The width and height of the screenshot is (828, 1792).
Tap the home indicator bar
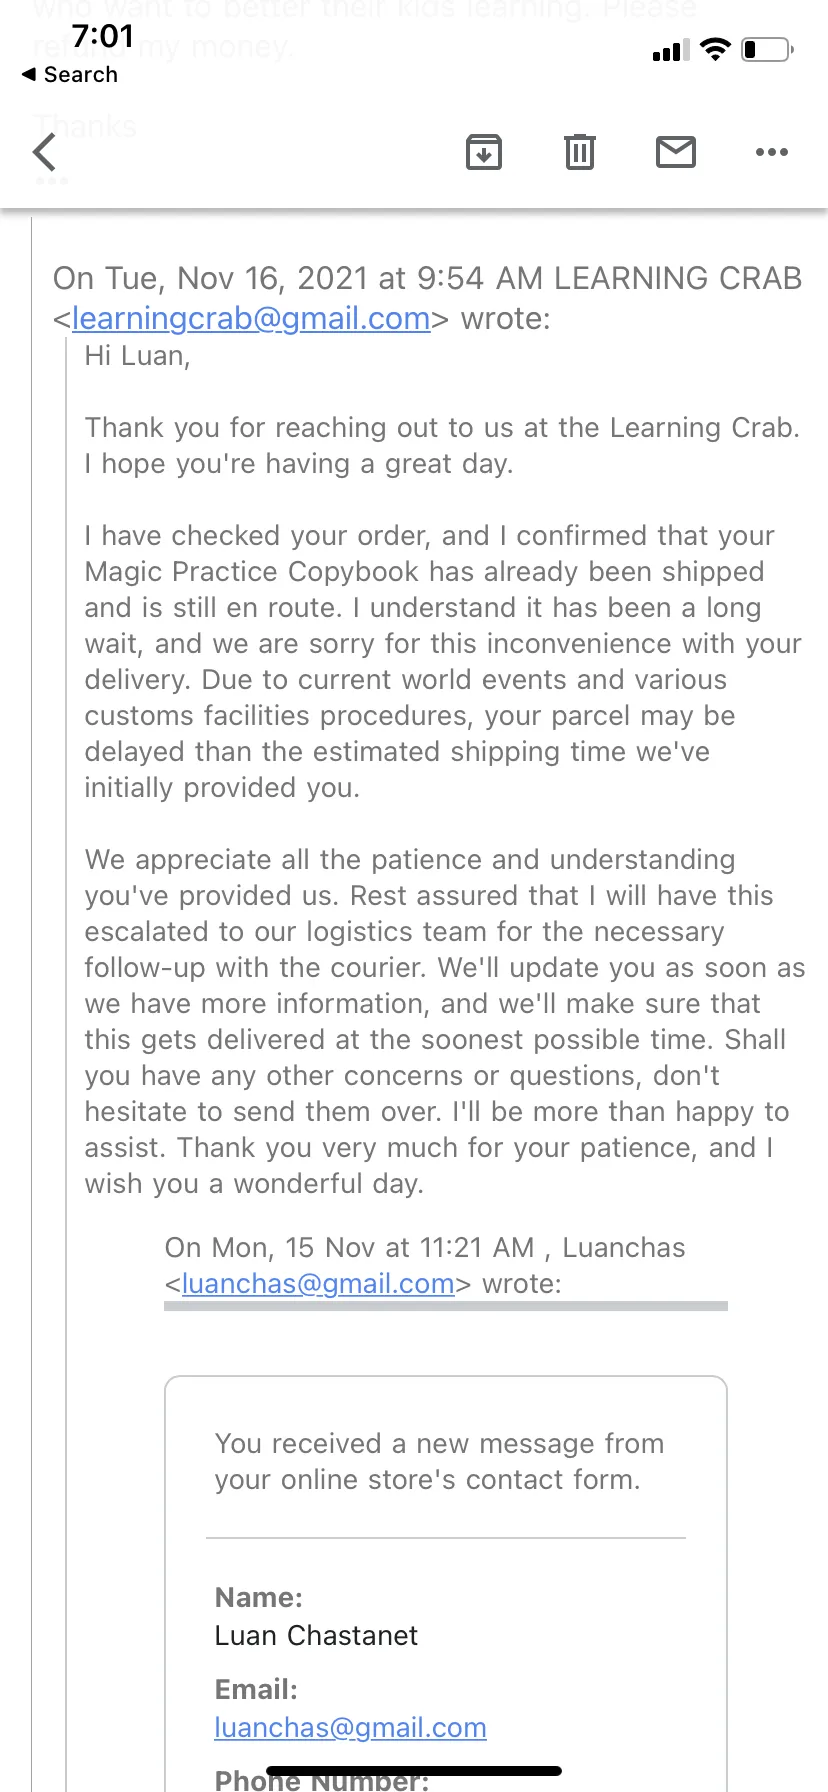414,1771
